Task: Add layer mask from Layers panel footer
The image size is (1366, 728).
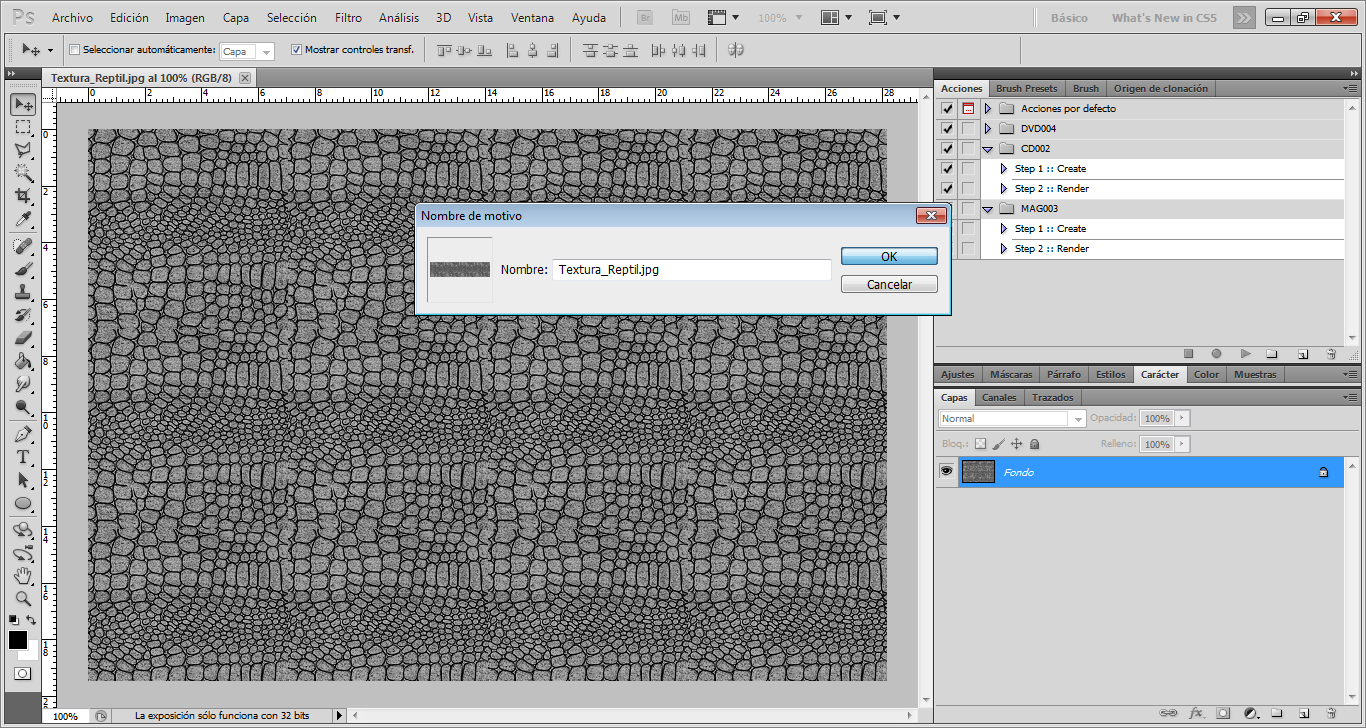Action: pyautogui.click(x=1223, y=714)
